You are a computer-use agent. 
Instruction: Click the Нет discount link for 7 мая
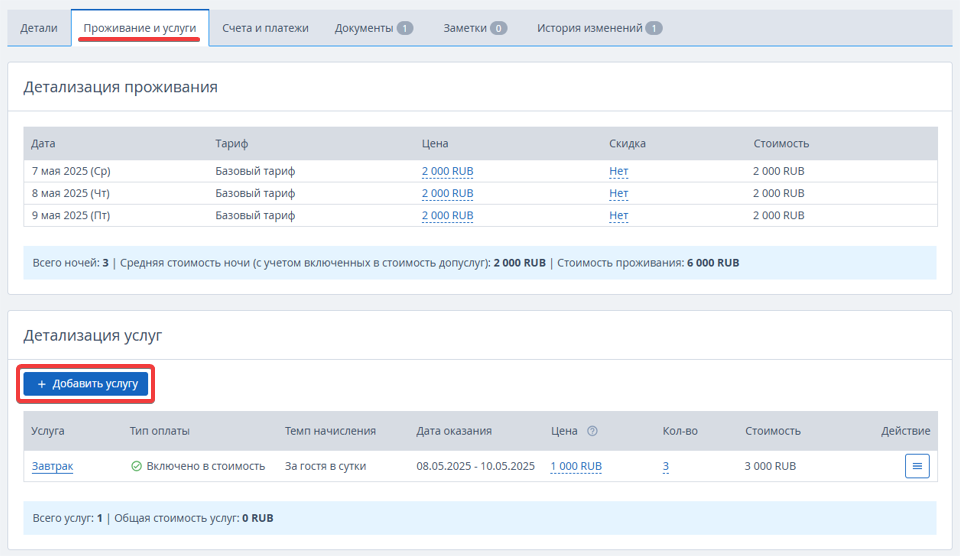pos(618,171)
